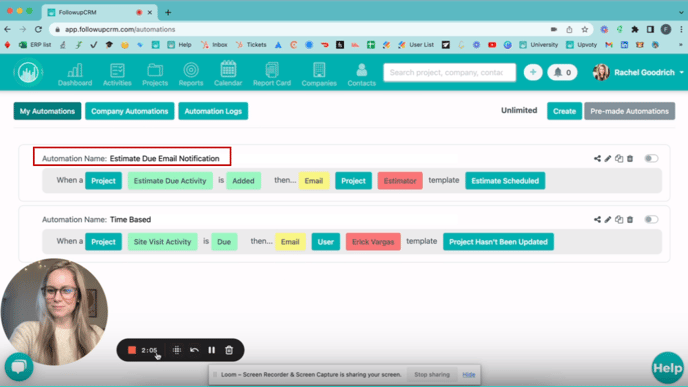Open the Calendar view
Screen dimensions: 688x387
pos(228,74)
